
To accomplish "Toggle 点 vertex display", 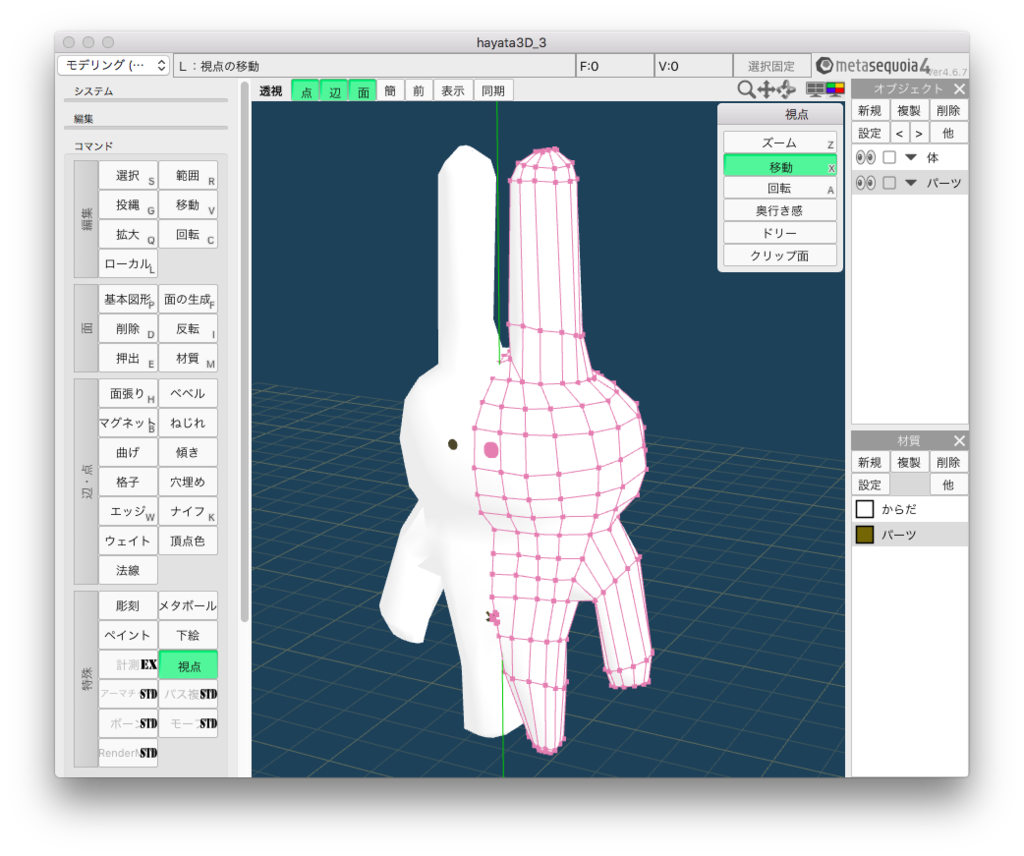I will click(x=306, y=91).
